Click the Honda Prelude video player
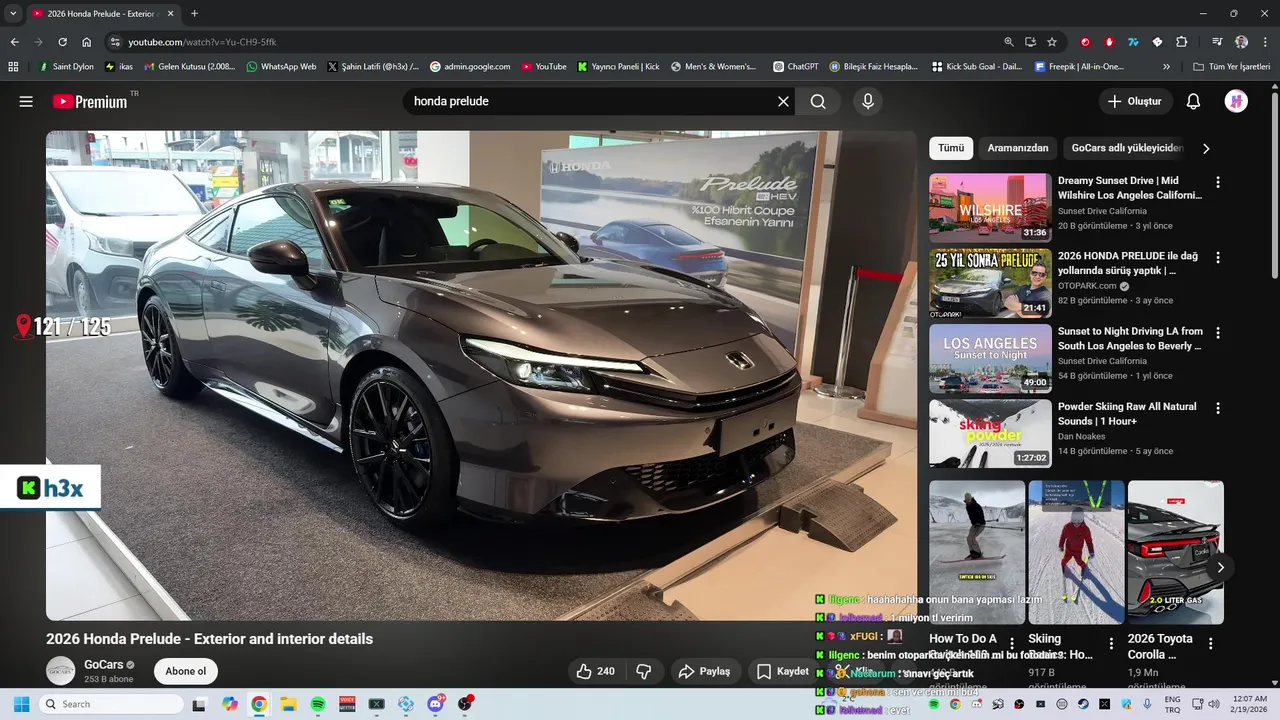1280x720 pixels. coord(481,375)
